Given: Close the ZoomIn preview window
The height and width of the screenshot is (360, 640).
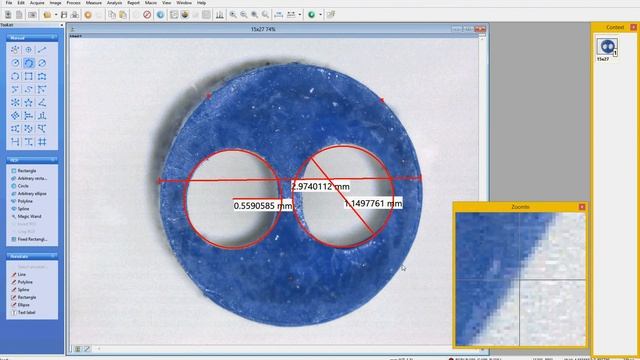Looking at the screenshot, I should pyautogui.click(x=582, y=207).
